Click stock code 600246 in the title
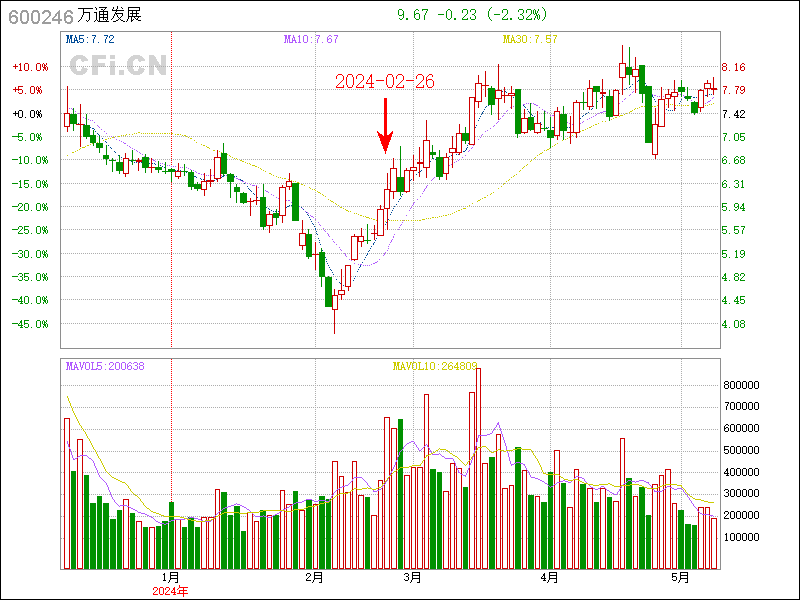Screen dimensions: 800x600 coord(39,15)
